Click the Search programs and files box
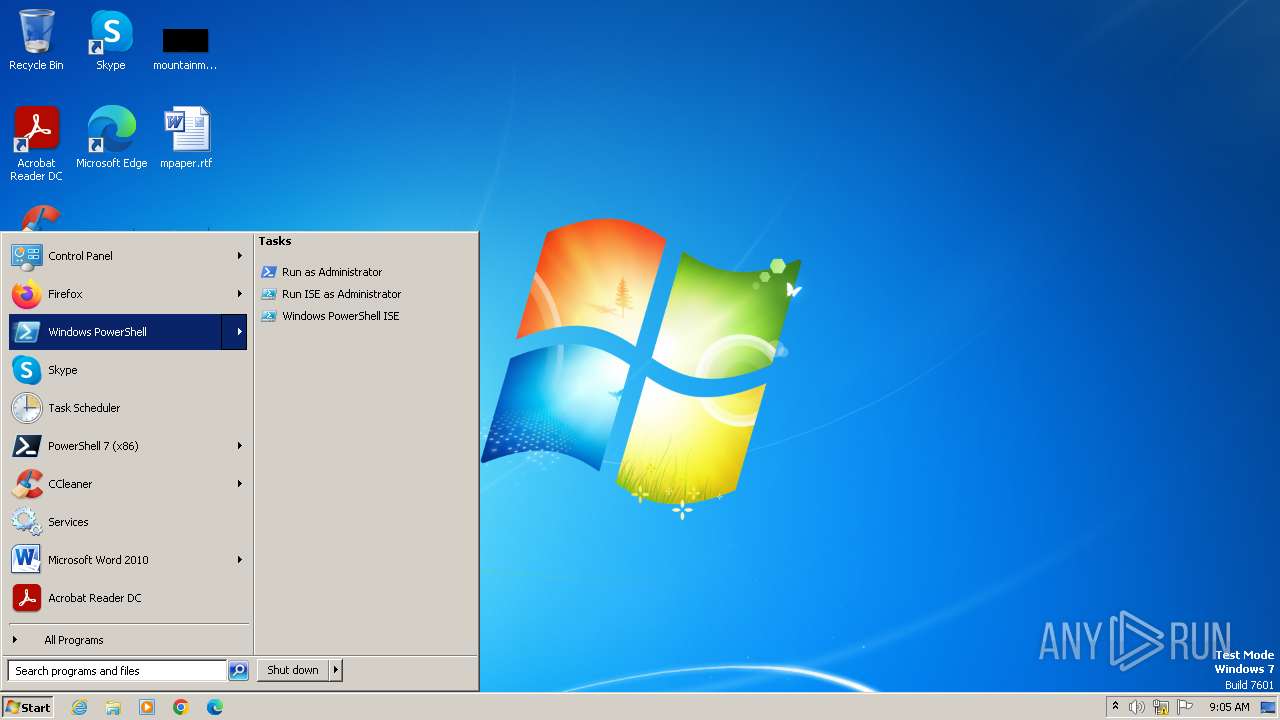Viewport: 1280px width, 720px height. [x=117, y=671]
